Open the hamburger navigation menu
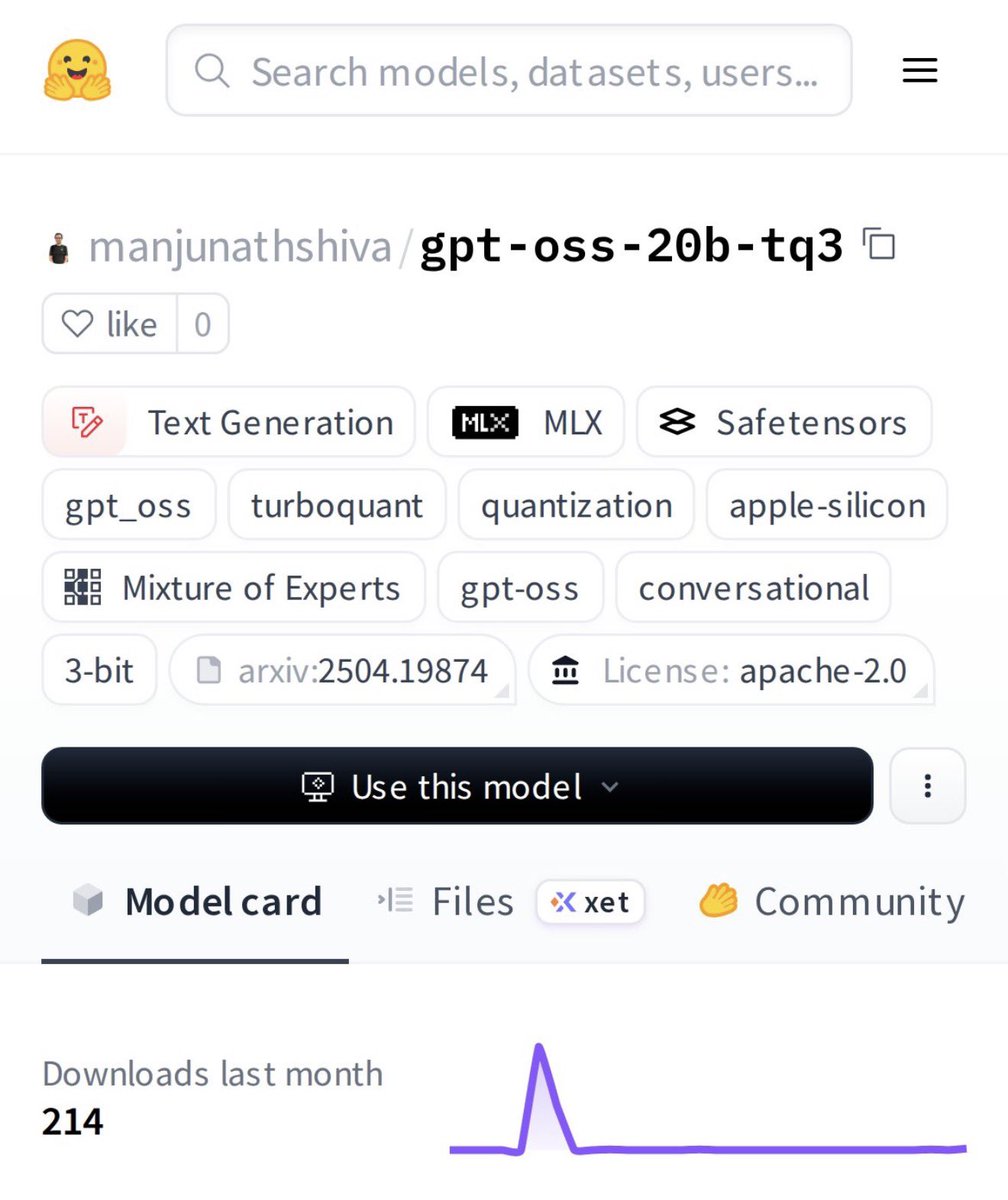 click(x=919, y=70)
